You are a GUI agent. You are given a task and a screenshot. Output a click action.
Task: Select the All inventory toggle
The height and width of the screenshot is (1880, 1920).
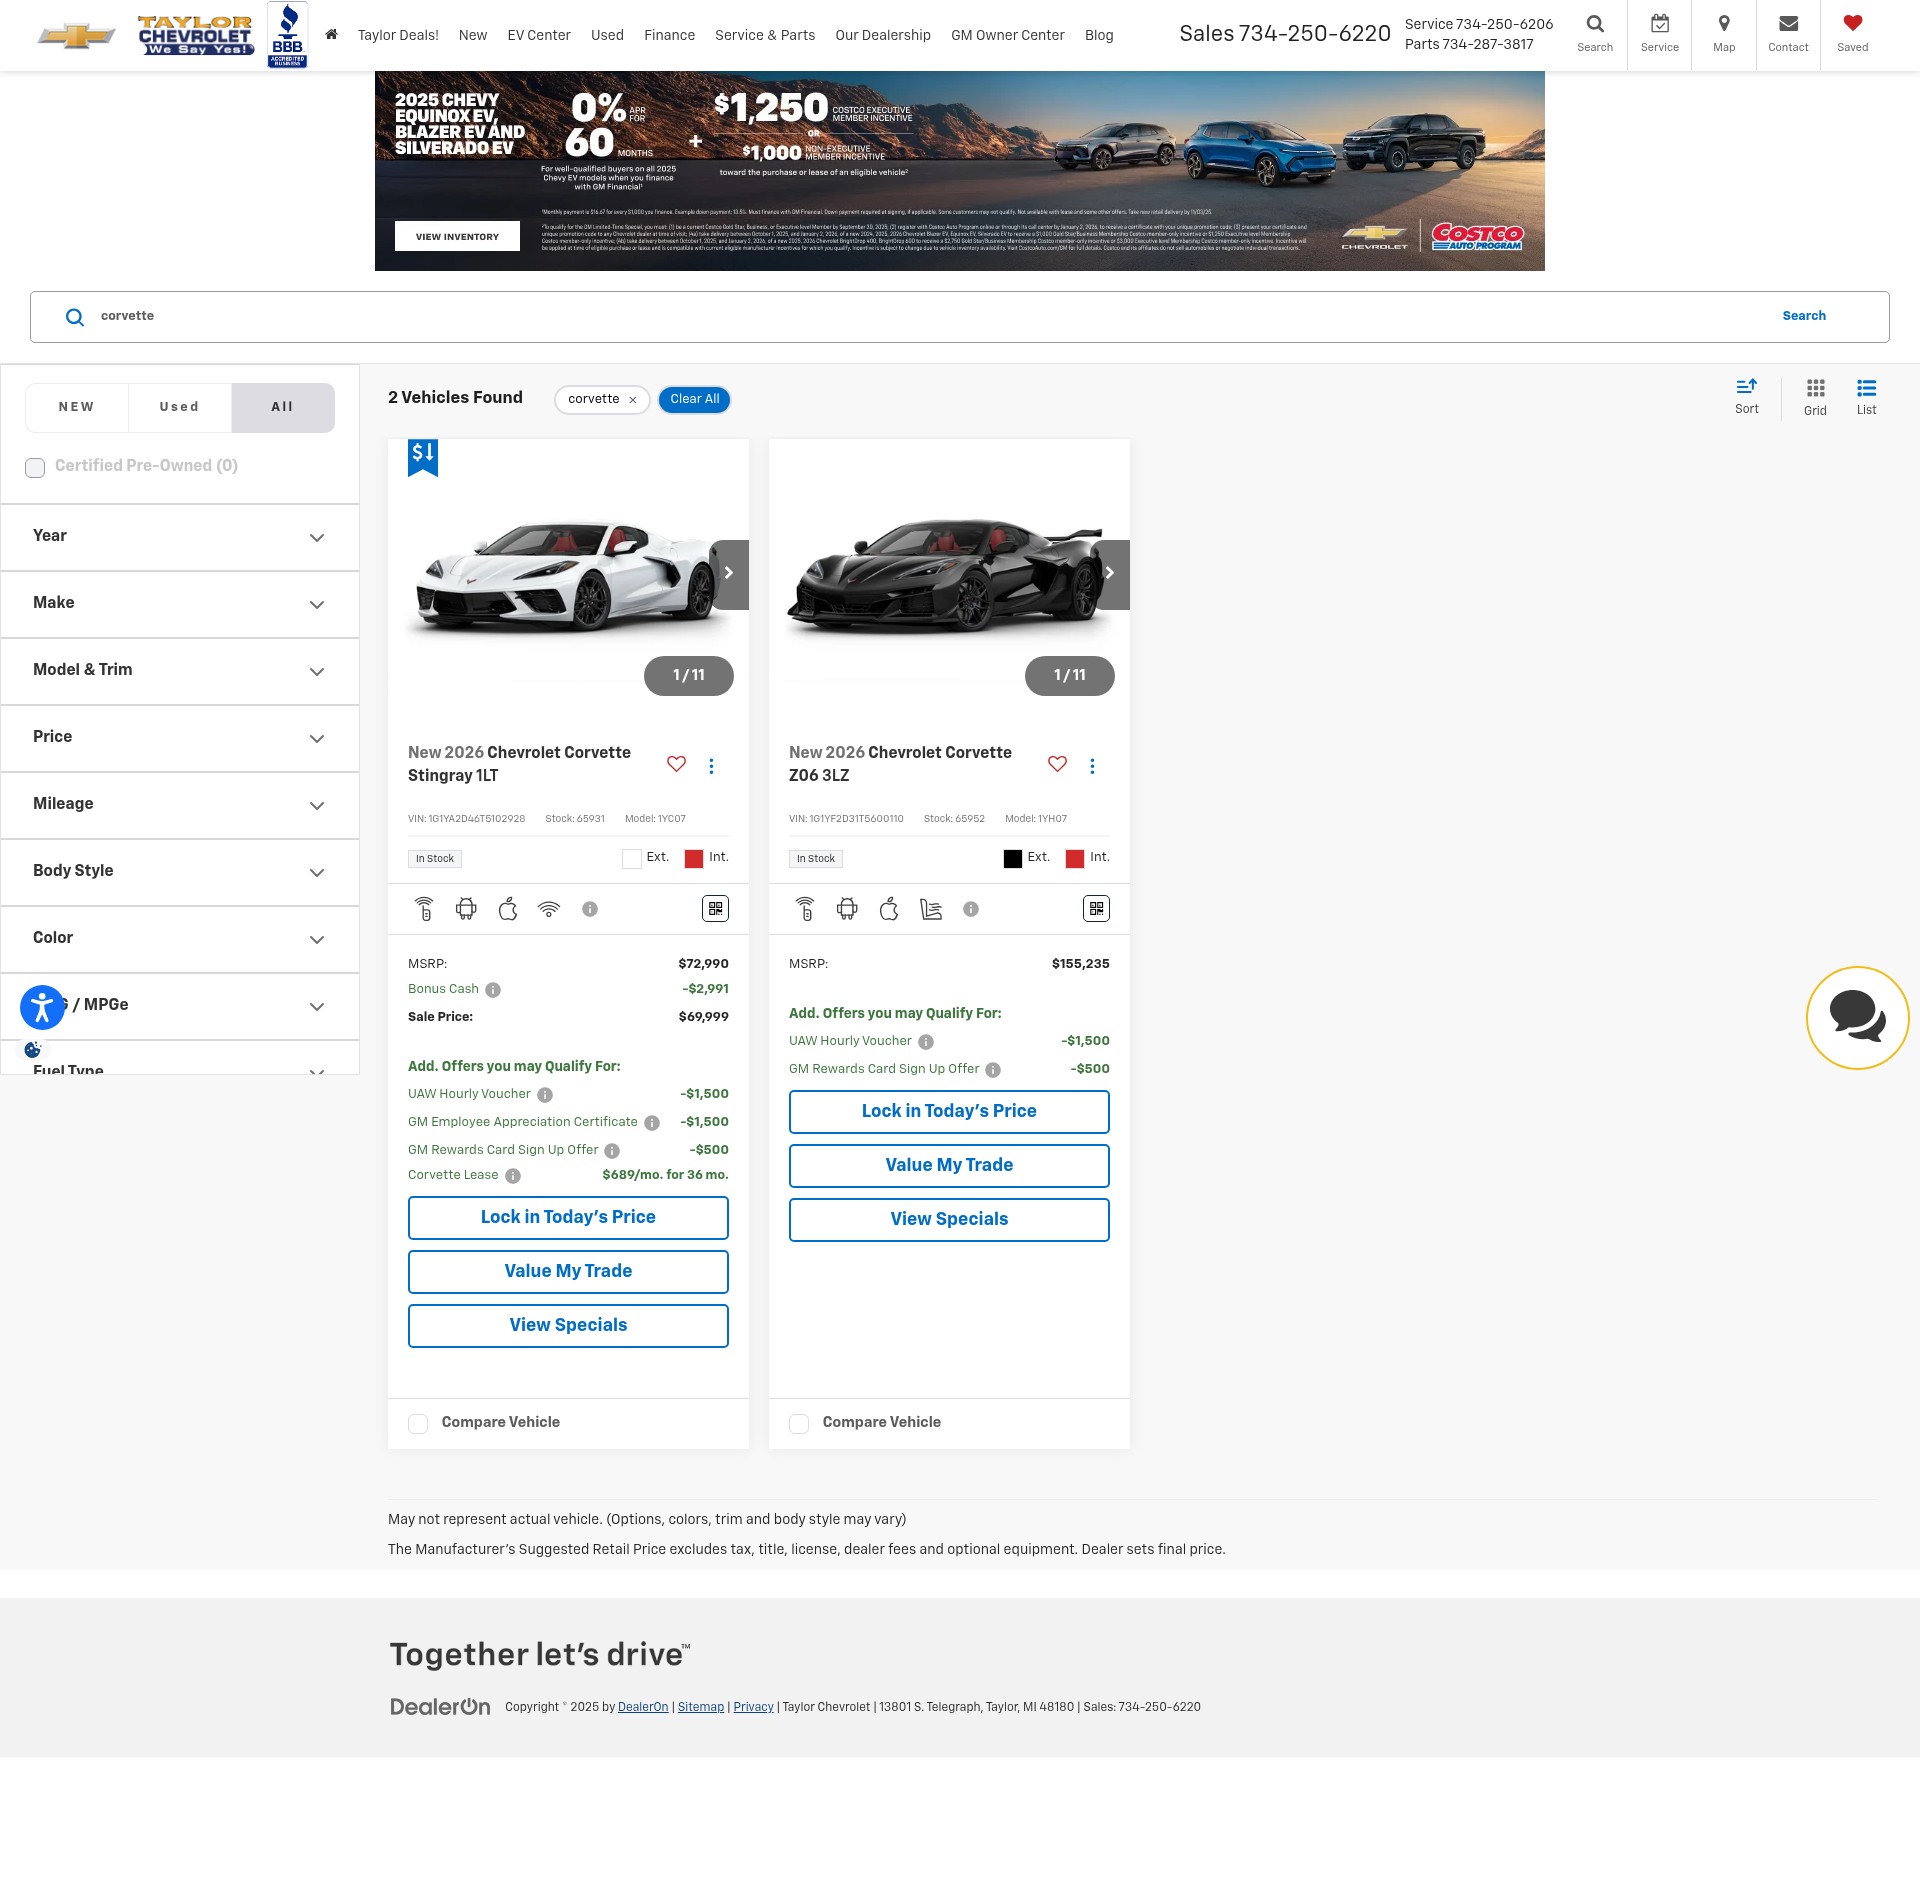tap(283, 407)
